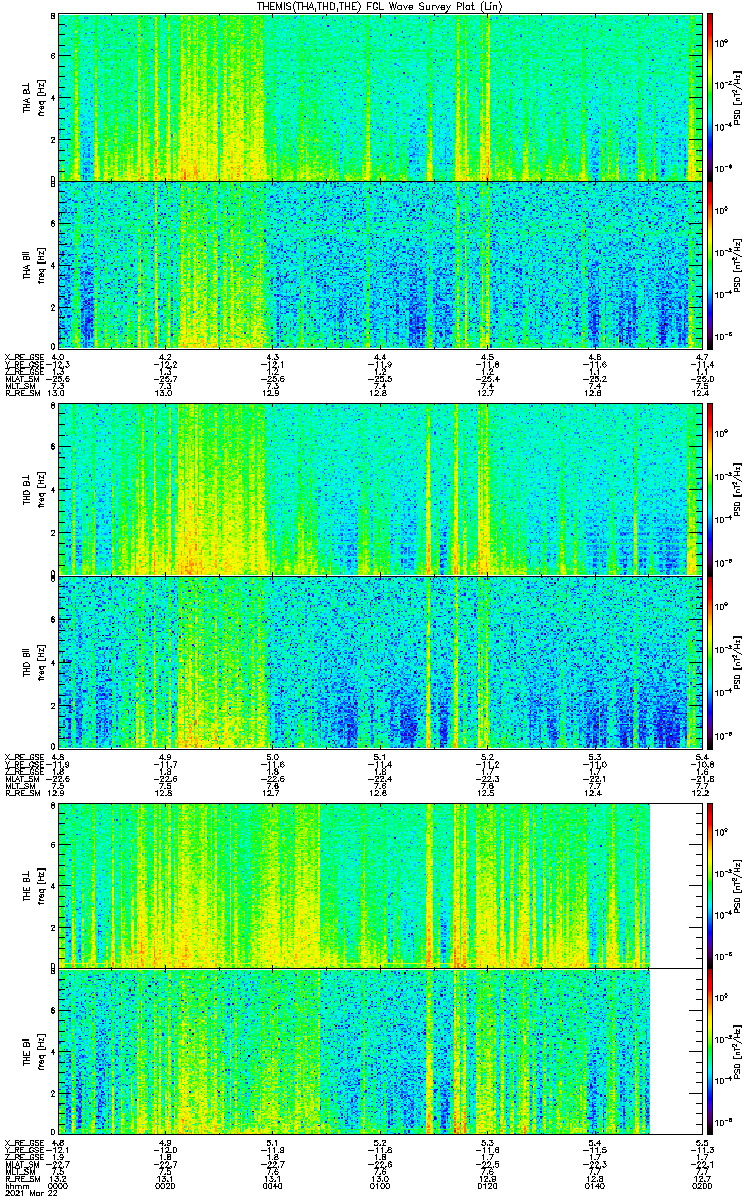
Task: Click the THD B-perpendicular spectrogram panel
Action: coord(379,489)
